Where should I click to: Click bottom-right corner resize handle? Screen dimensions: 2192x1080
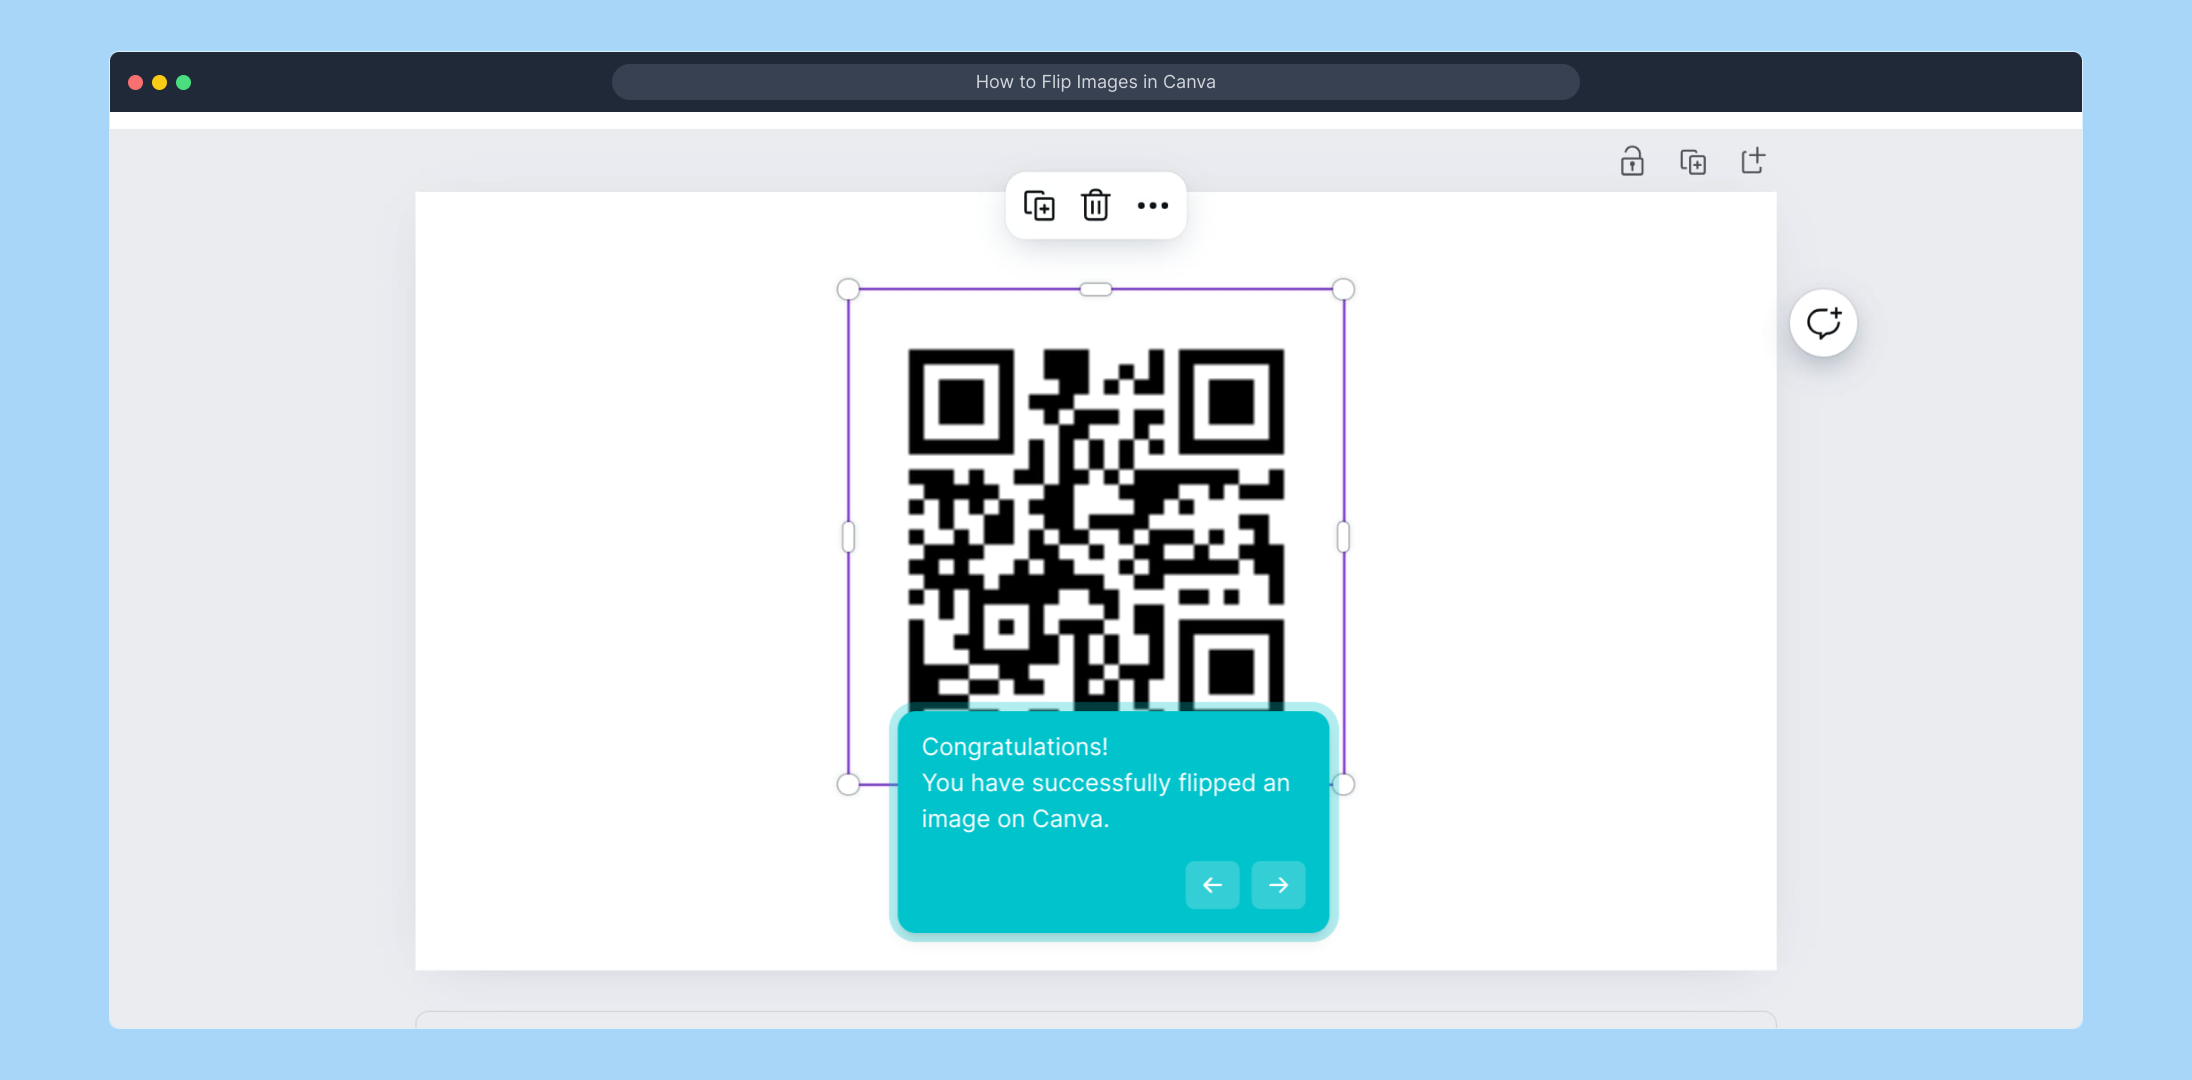click(1344, 785)
